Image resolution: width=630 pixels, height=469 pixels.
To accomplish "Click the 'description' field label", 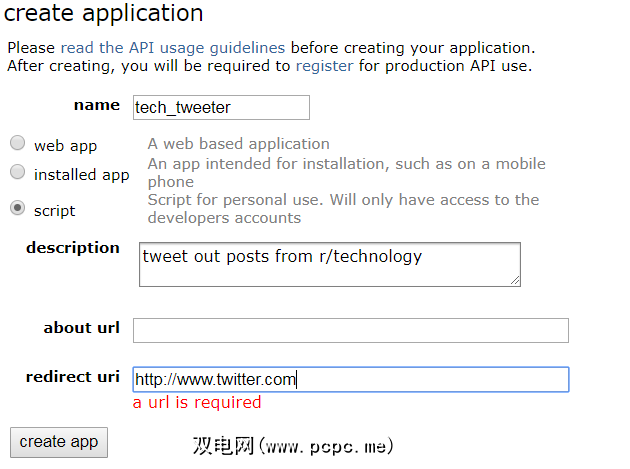I will pos(73,247).
